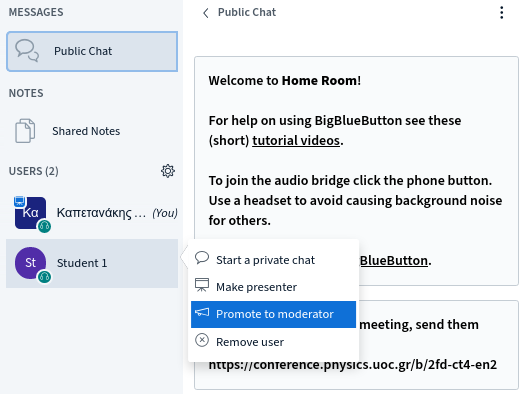Open the Public Chat conversation in sidebar

92,51
